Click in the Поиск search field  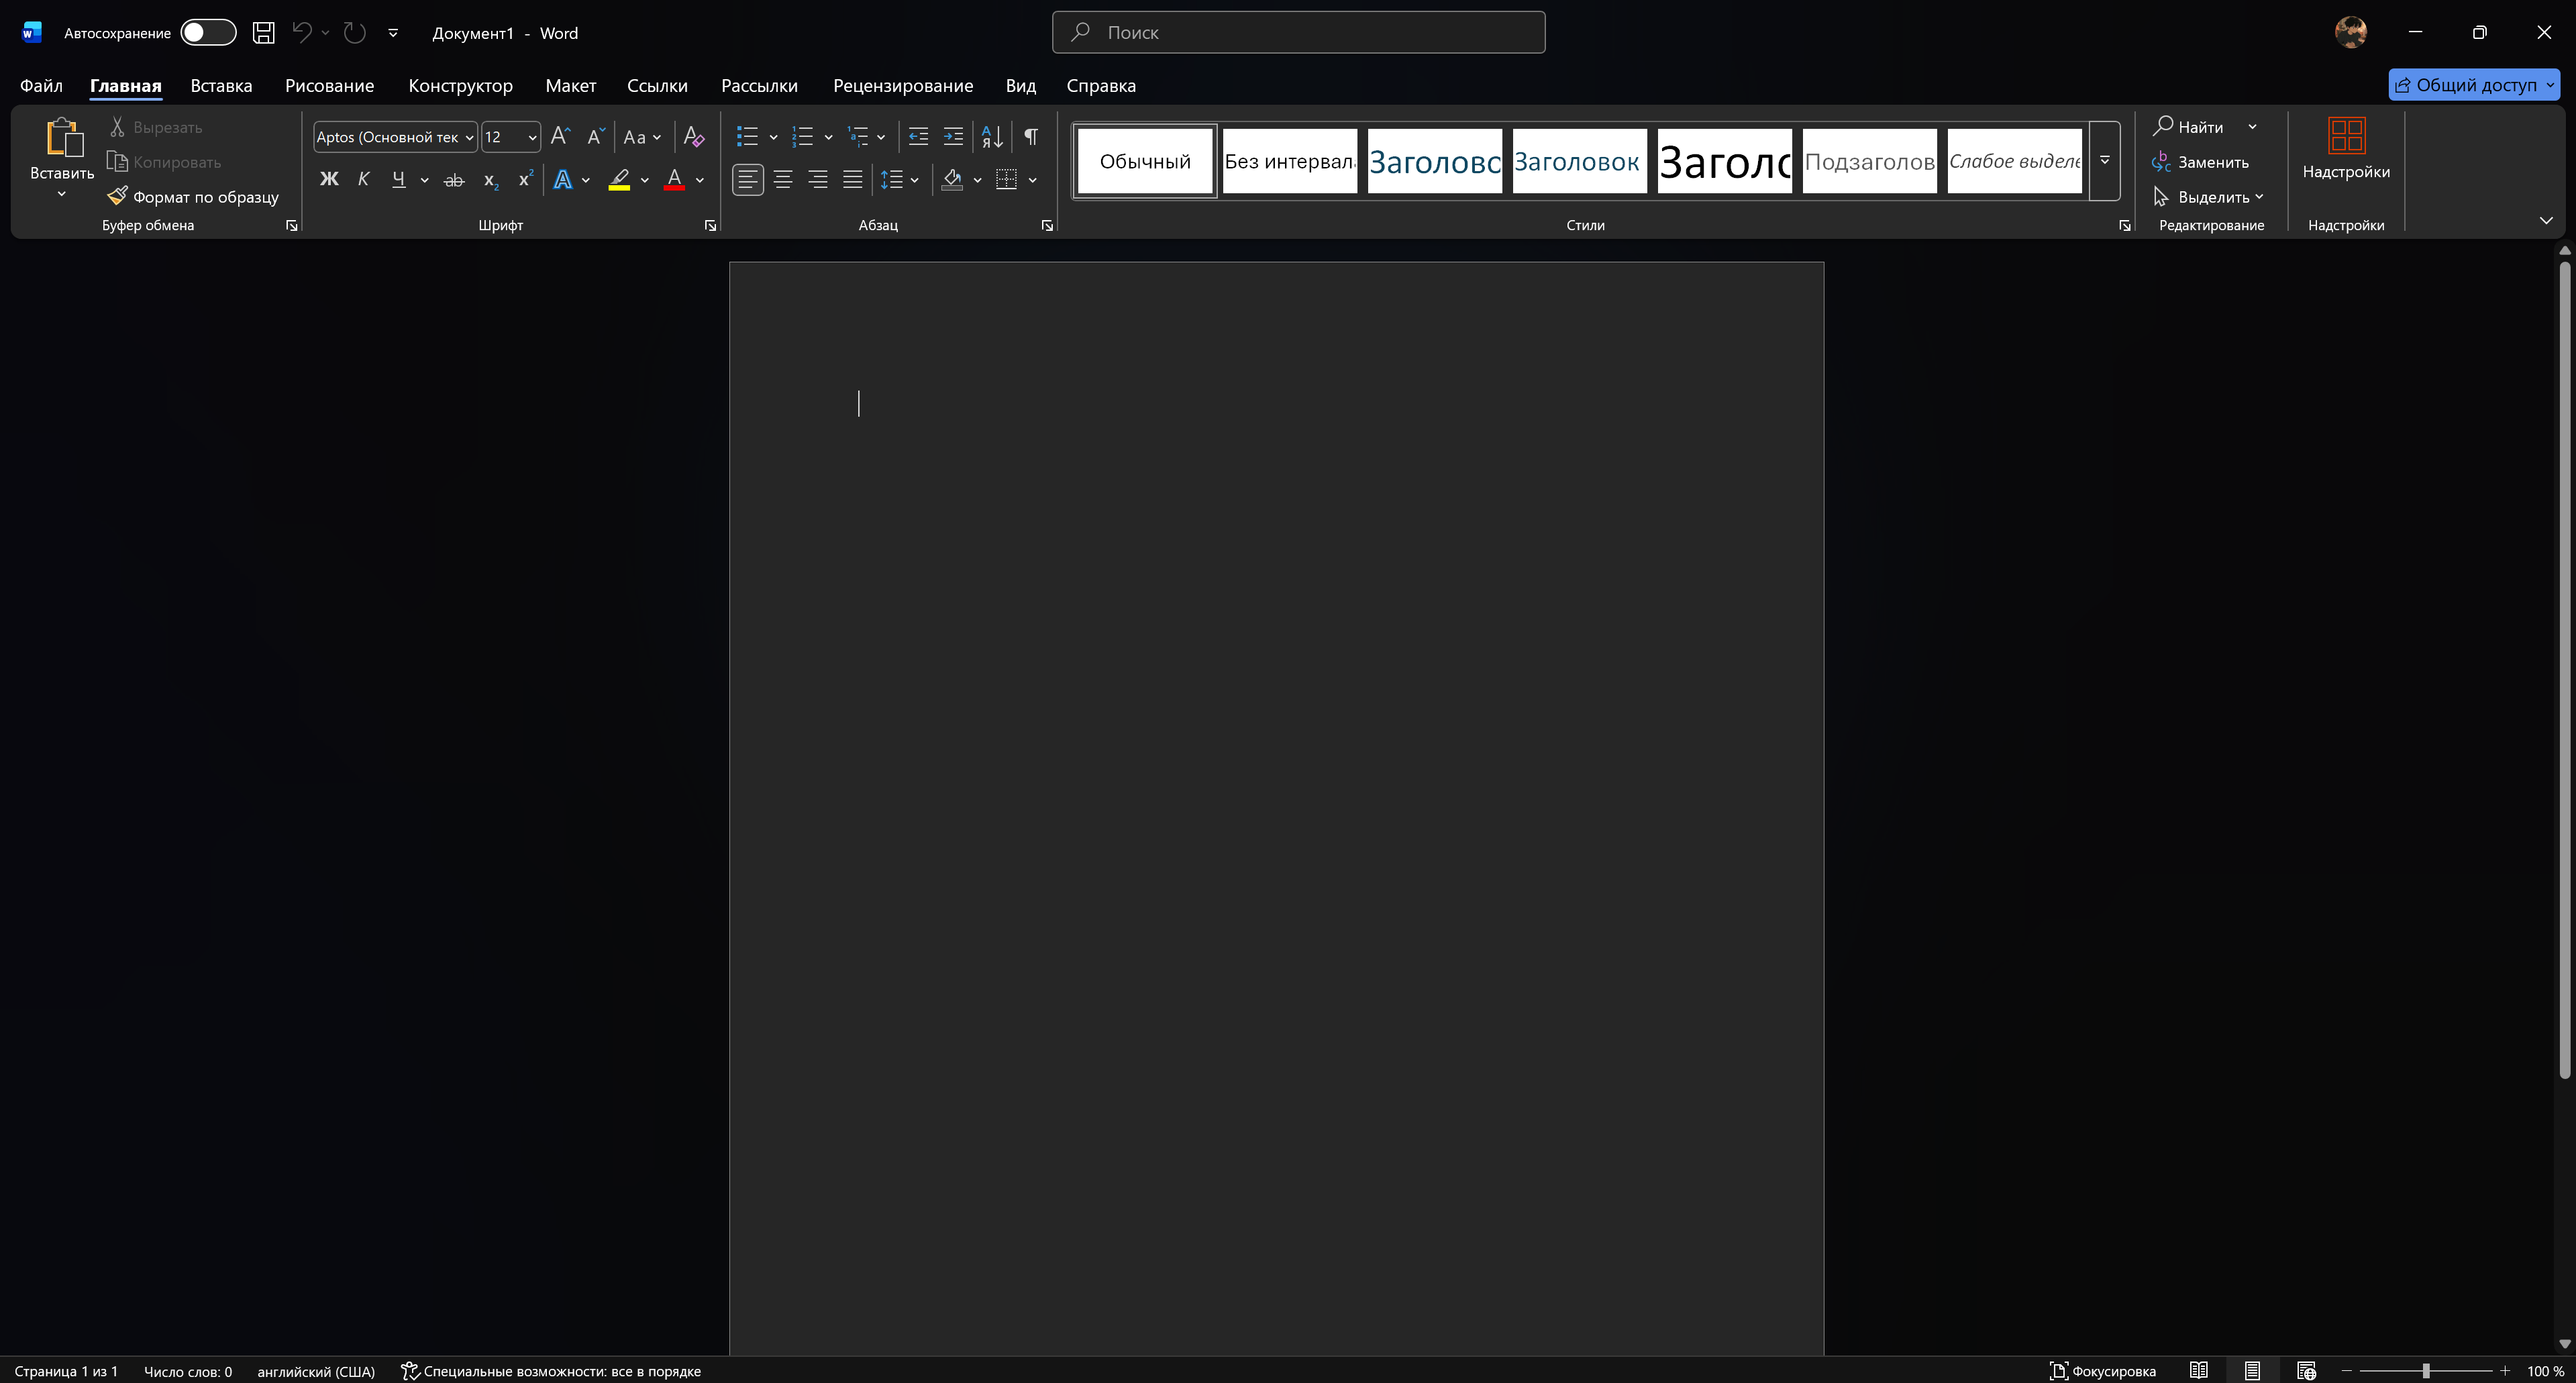click(1298, 33)
